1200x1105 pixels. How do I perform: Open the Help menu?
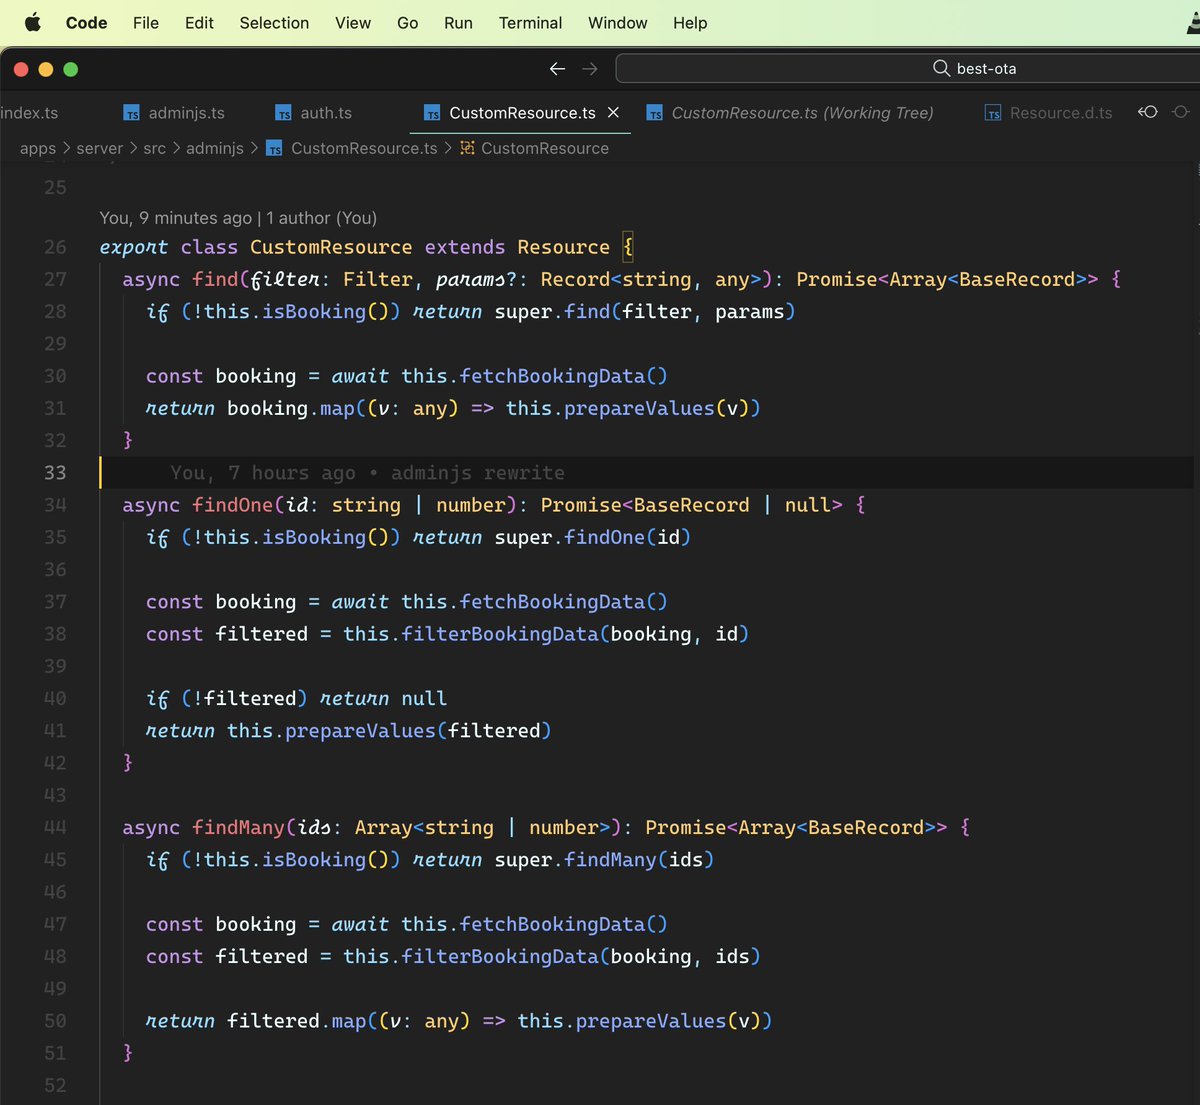690,23
